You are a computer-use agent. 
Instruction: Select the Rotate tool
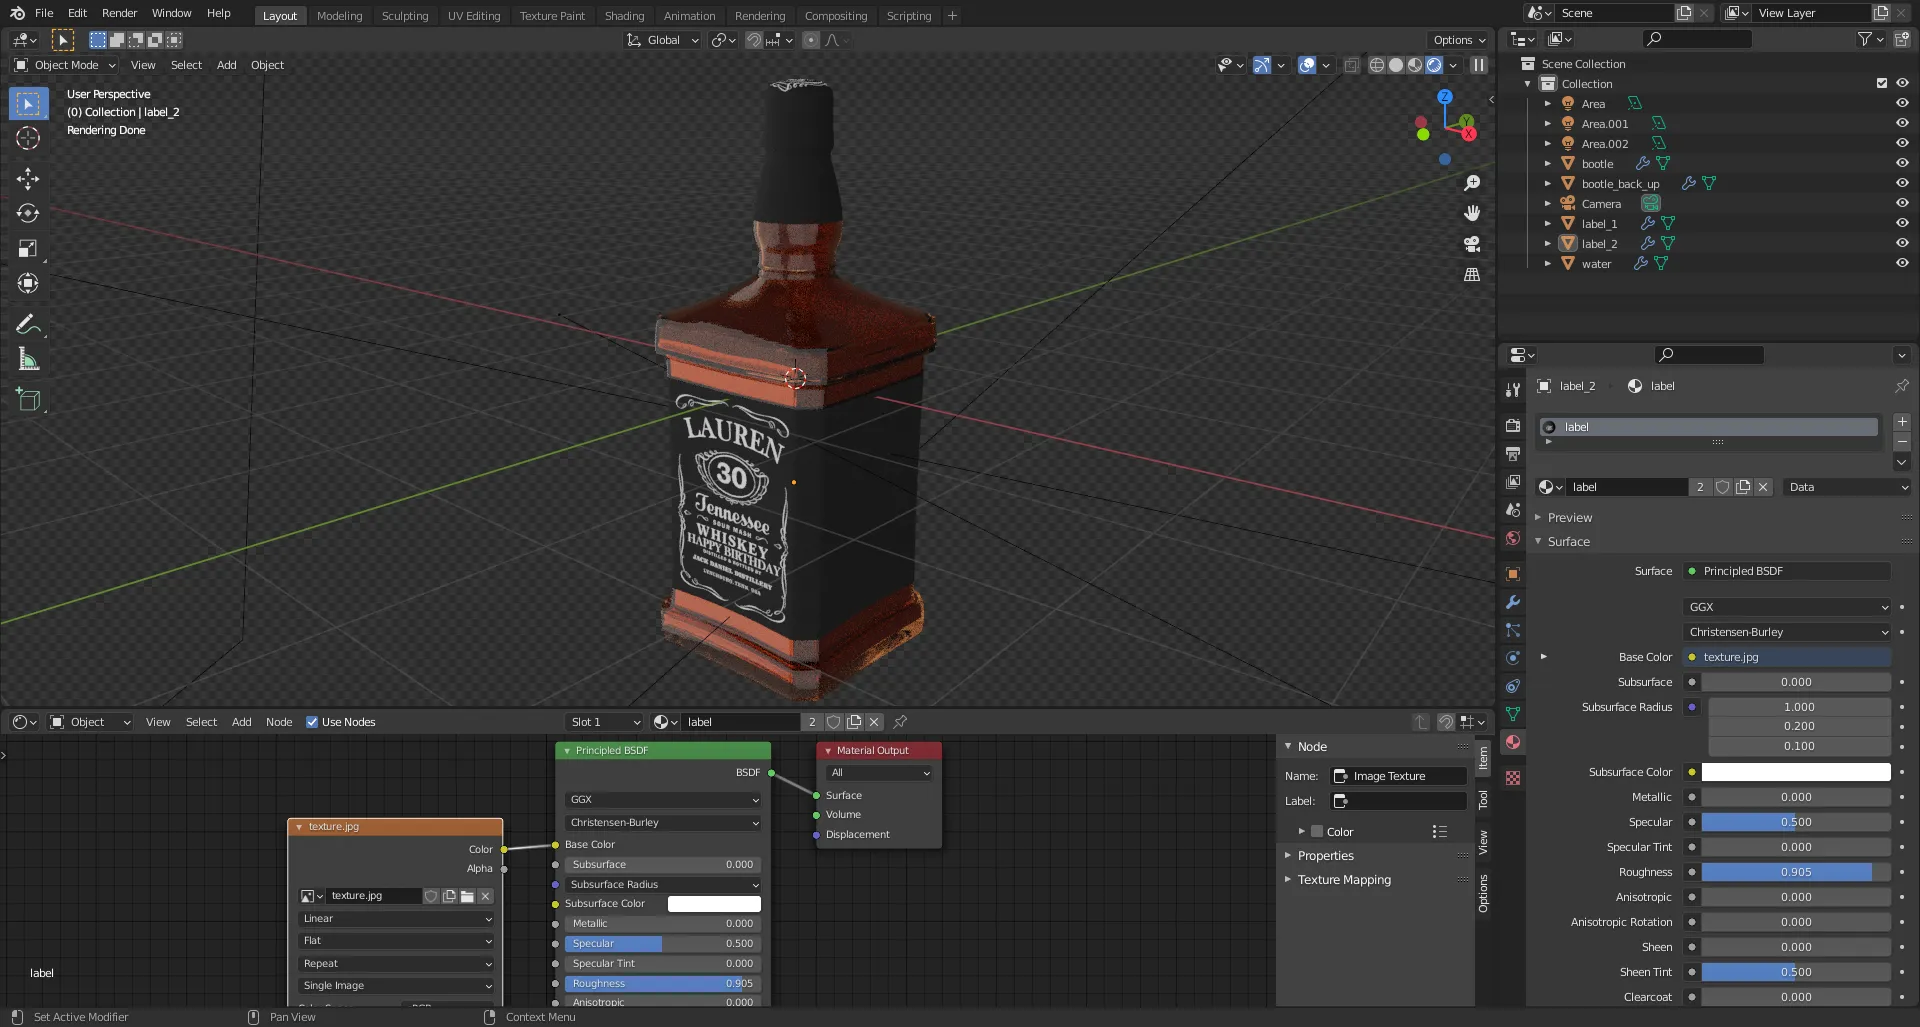tap(28, 213)
